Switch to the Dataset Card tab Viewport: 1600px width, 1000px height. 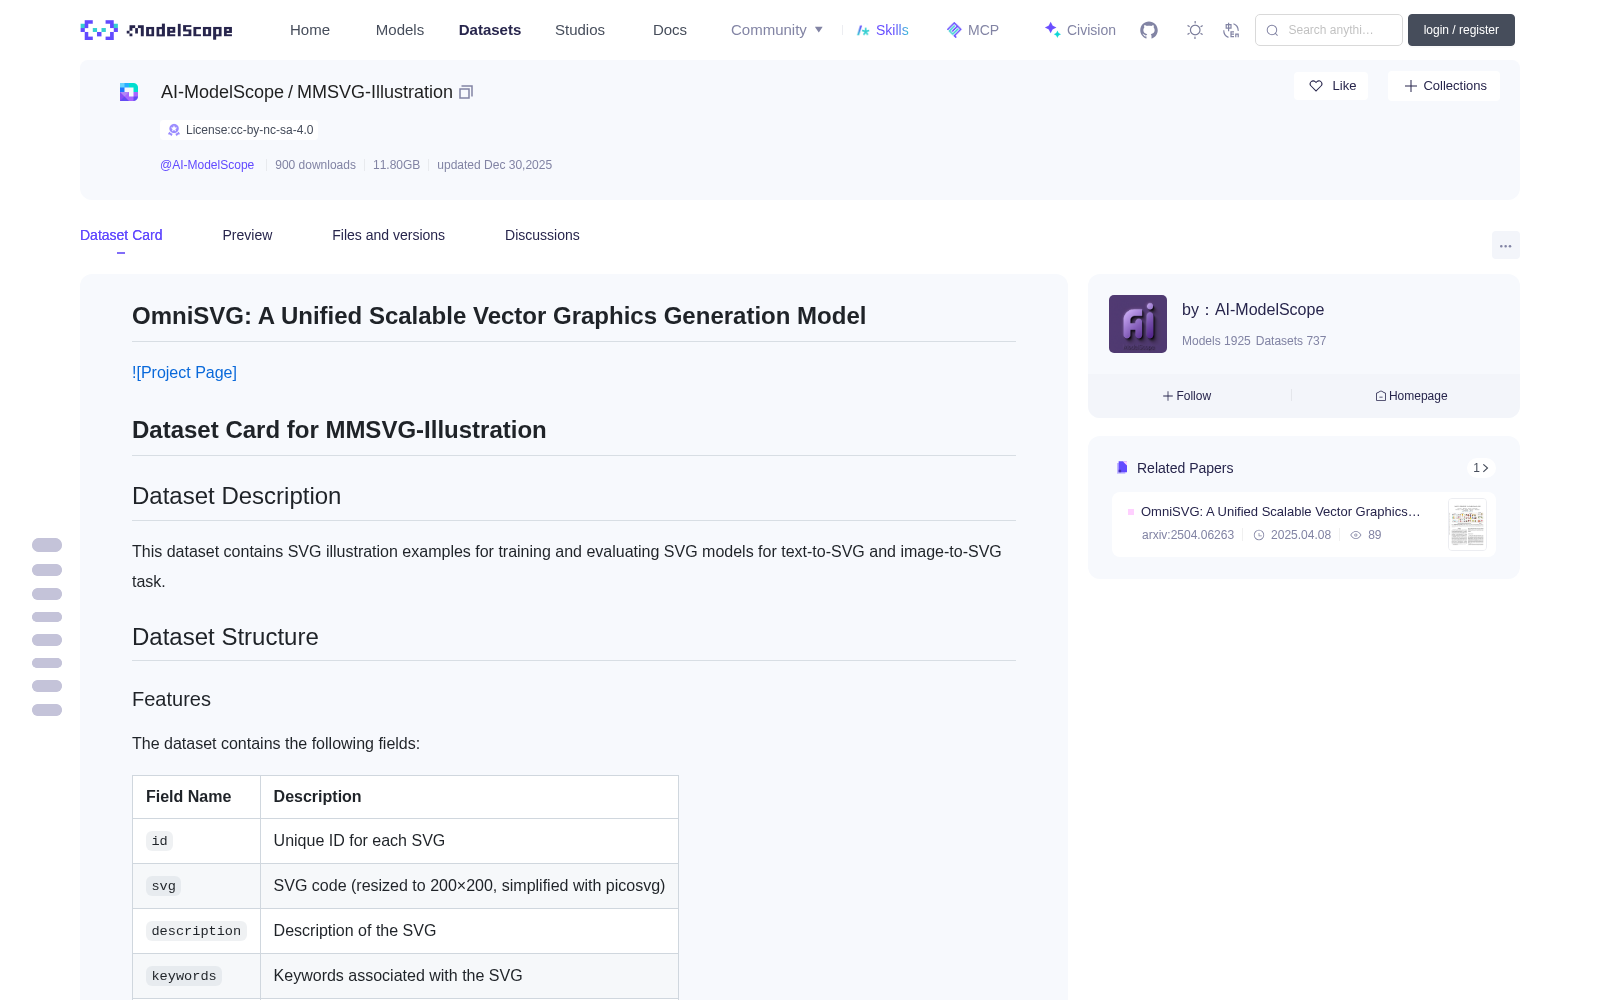(x=121, y=235)
